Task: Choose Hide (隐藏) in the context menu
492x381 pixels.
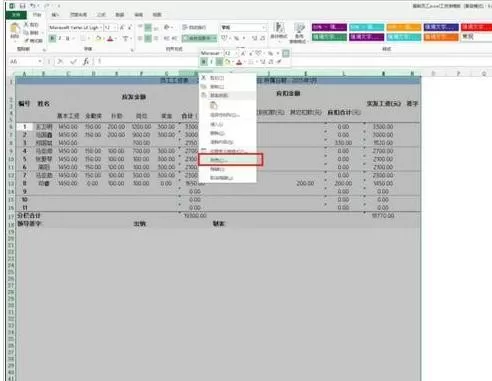Action: [228, 169]
